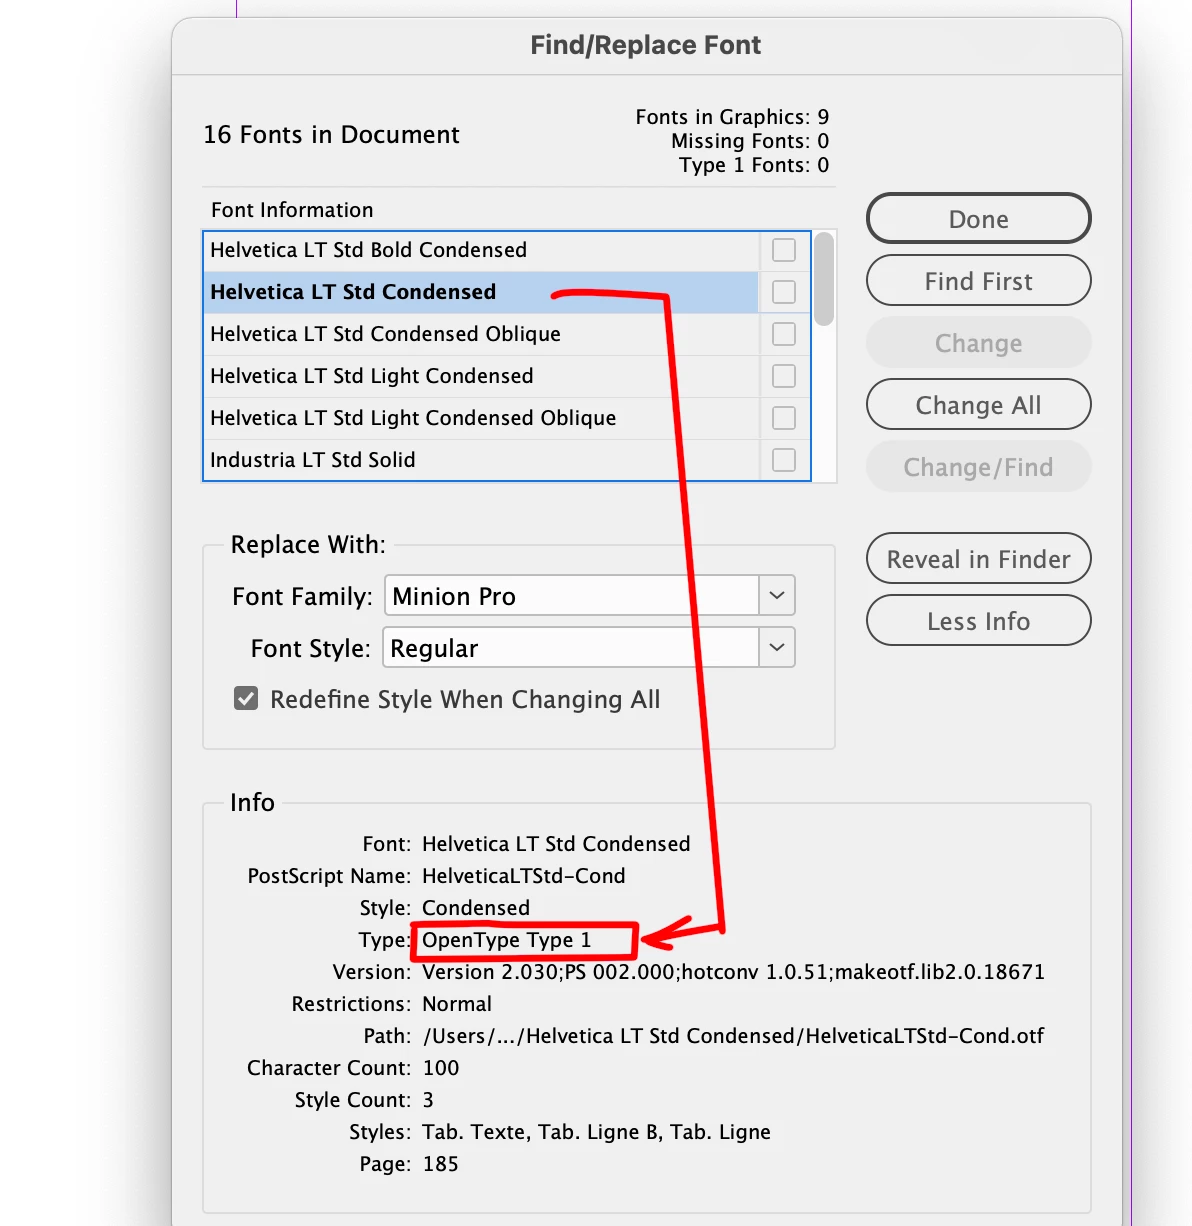Open the Font Style dropdown arrow

pos(777,647)
